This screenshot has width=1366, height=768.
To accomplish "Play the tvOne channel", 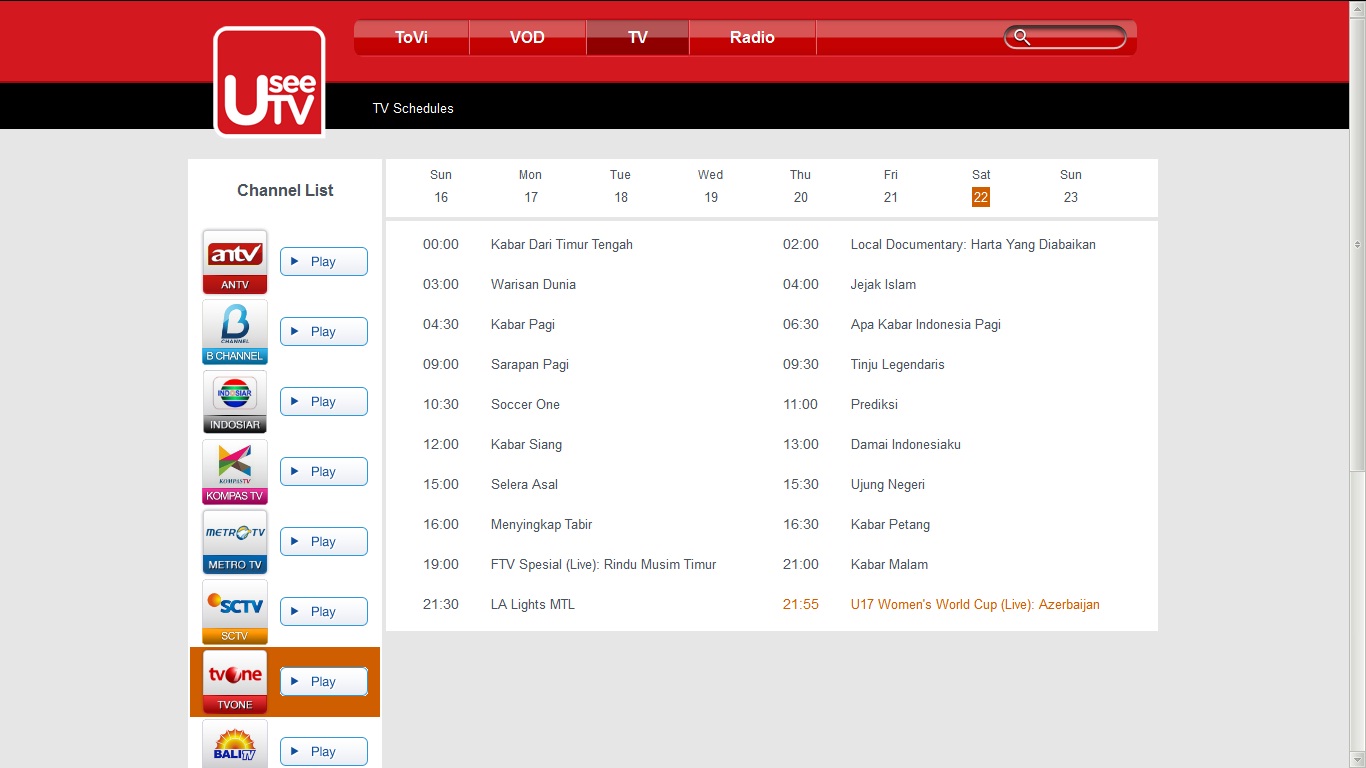I will coord(324,682).
